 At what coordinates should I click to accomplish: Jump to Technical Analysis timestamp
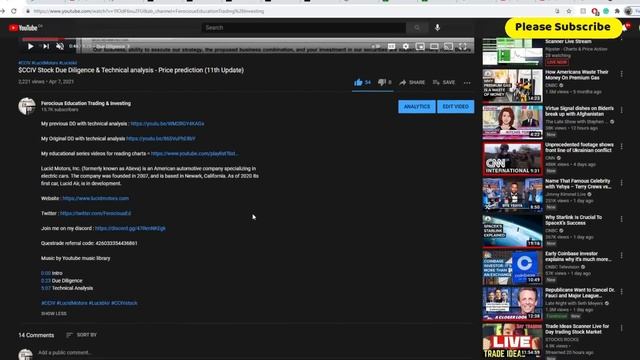[46, 288]
